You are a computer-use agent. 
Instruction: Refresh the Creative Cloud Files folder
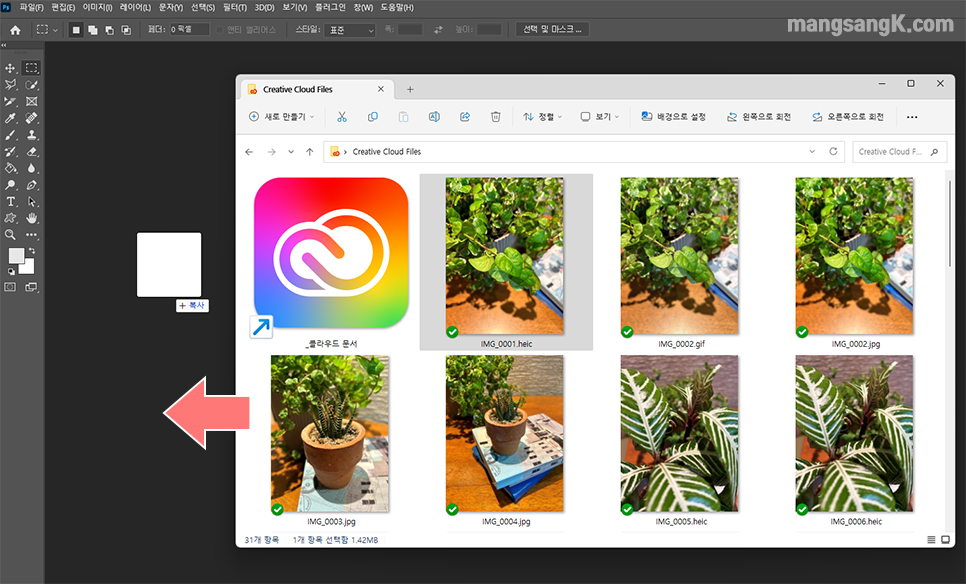[x=833, y=152]
